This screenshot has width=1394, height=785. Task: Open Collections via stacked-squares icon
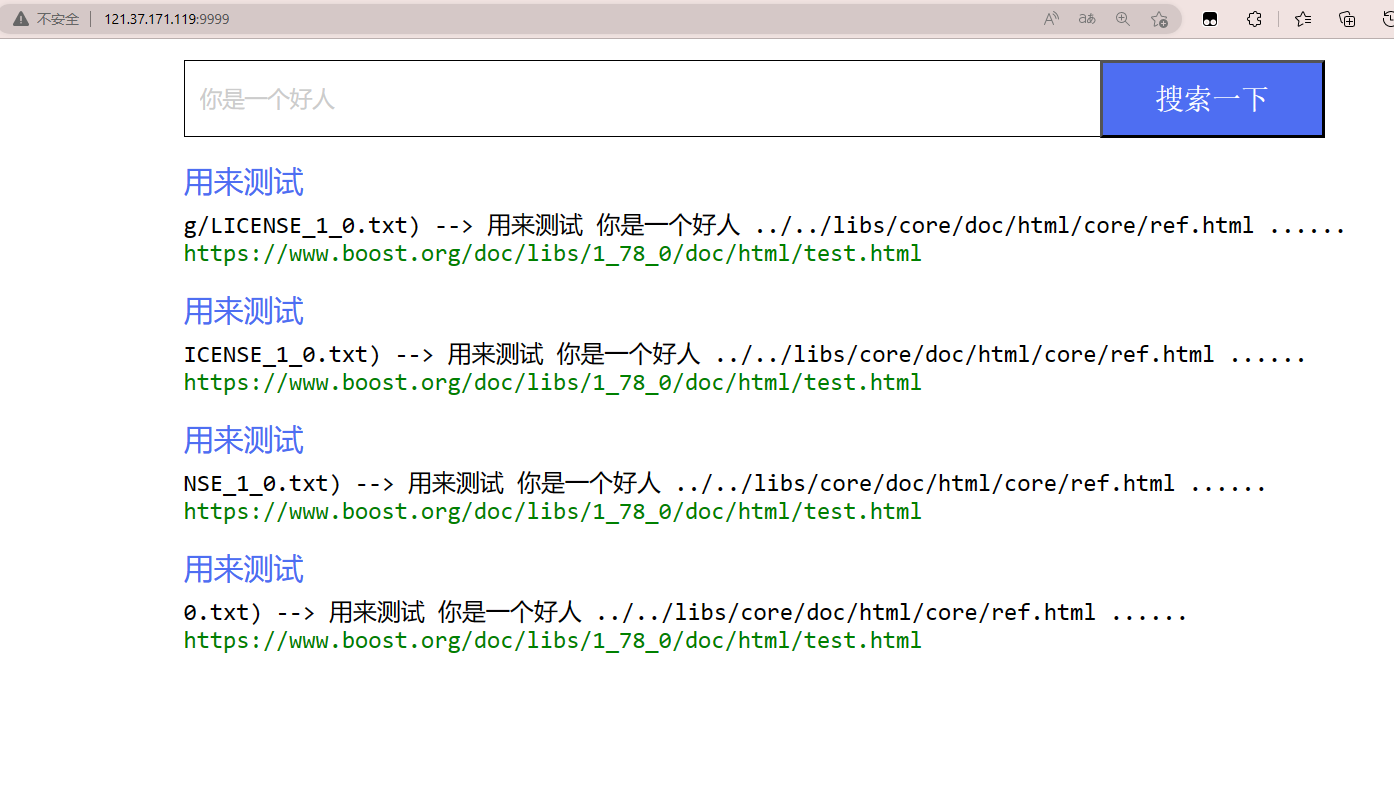click(x=1346, y=18)
